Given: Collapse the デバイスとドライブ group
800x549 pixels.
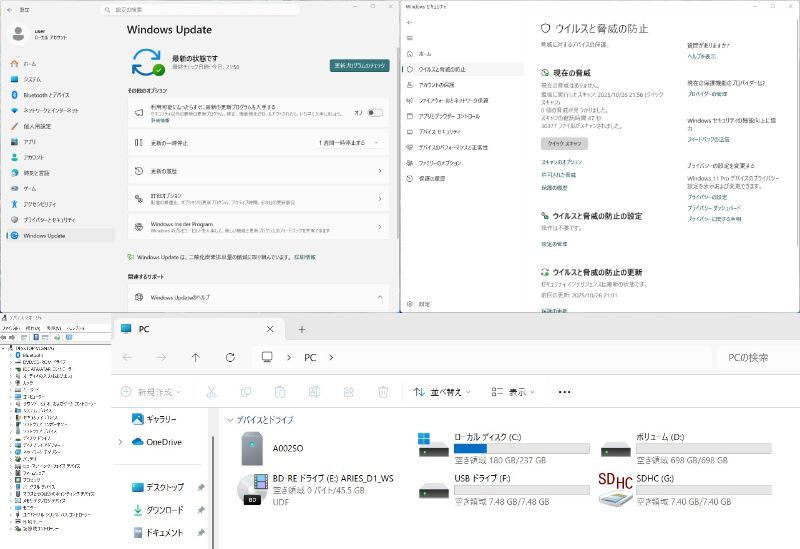Looking at the screenshot, I should 231,420.
